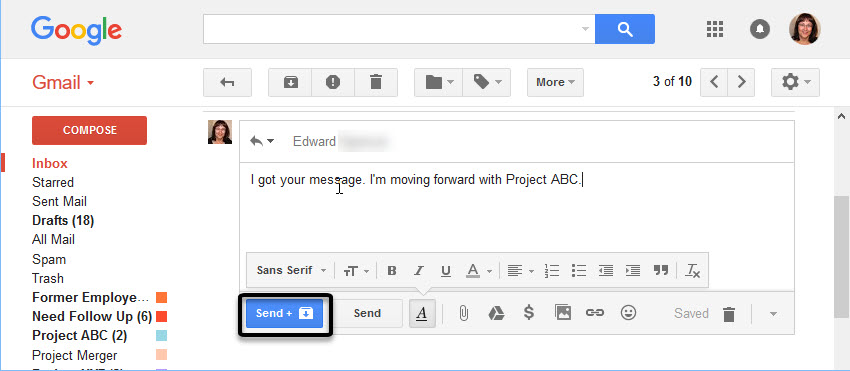Insert files using Google Drive
Screen dimensions: 850x371
[x=496, y=313]
